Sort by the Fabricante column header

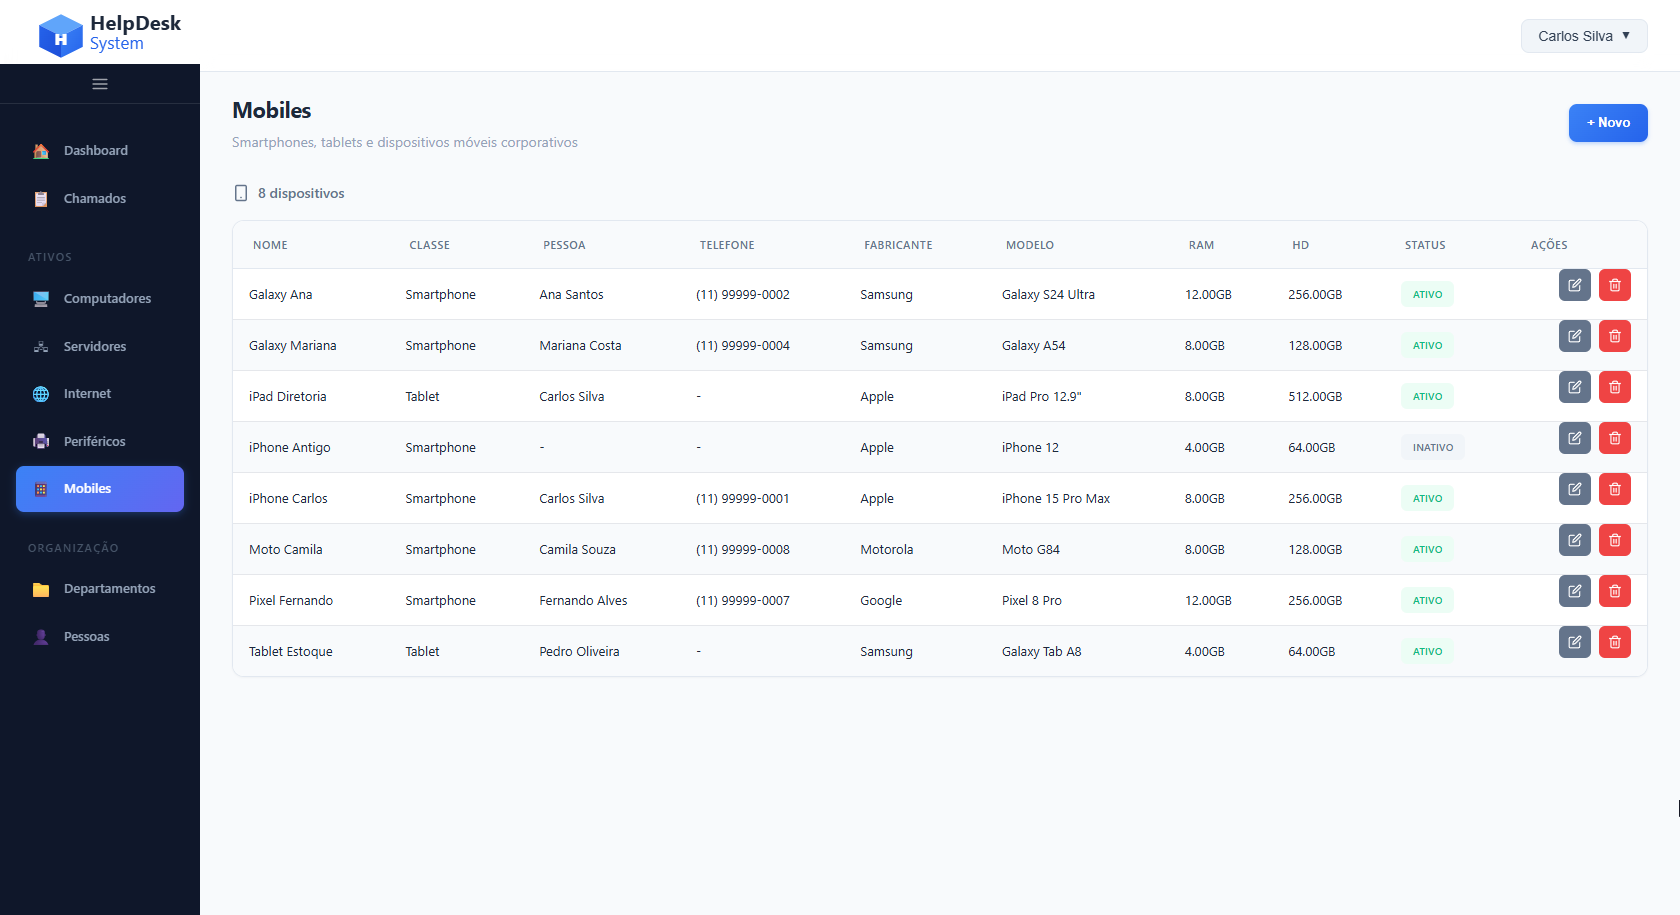tap(898, 245)
